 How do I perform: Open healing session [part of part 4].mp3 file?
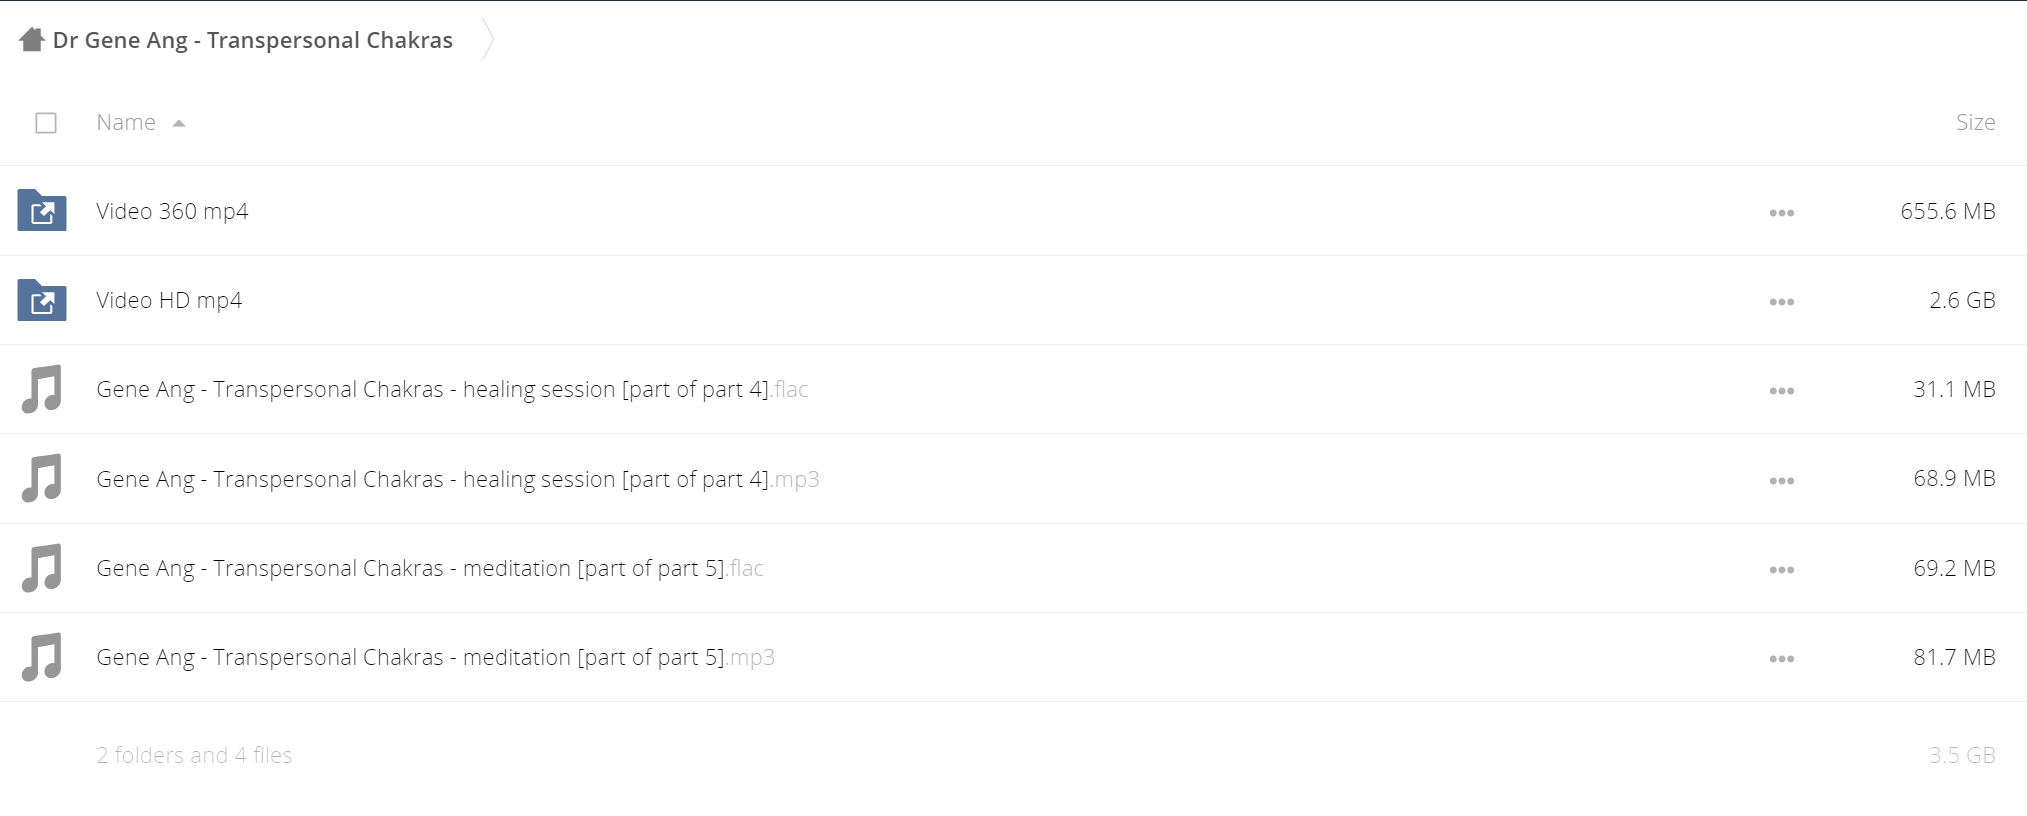coord(458,479)
